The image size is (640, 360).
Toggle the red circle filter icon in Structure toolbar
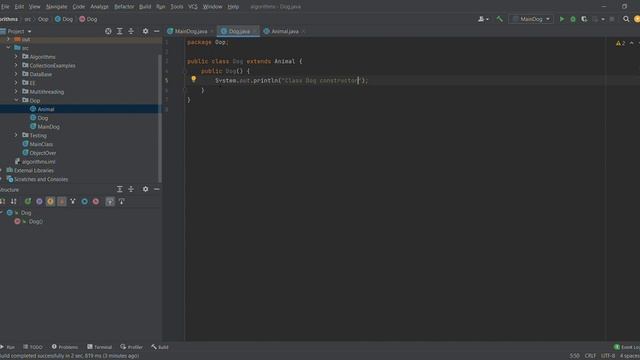pos(96,201)
